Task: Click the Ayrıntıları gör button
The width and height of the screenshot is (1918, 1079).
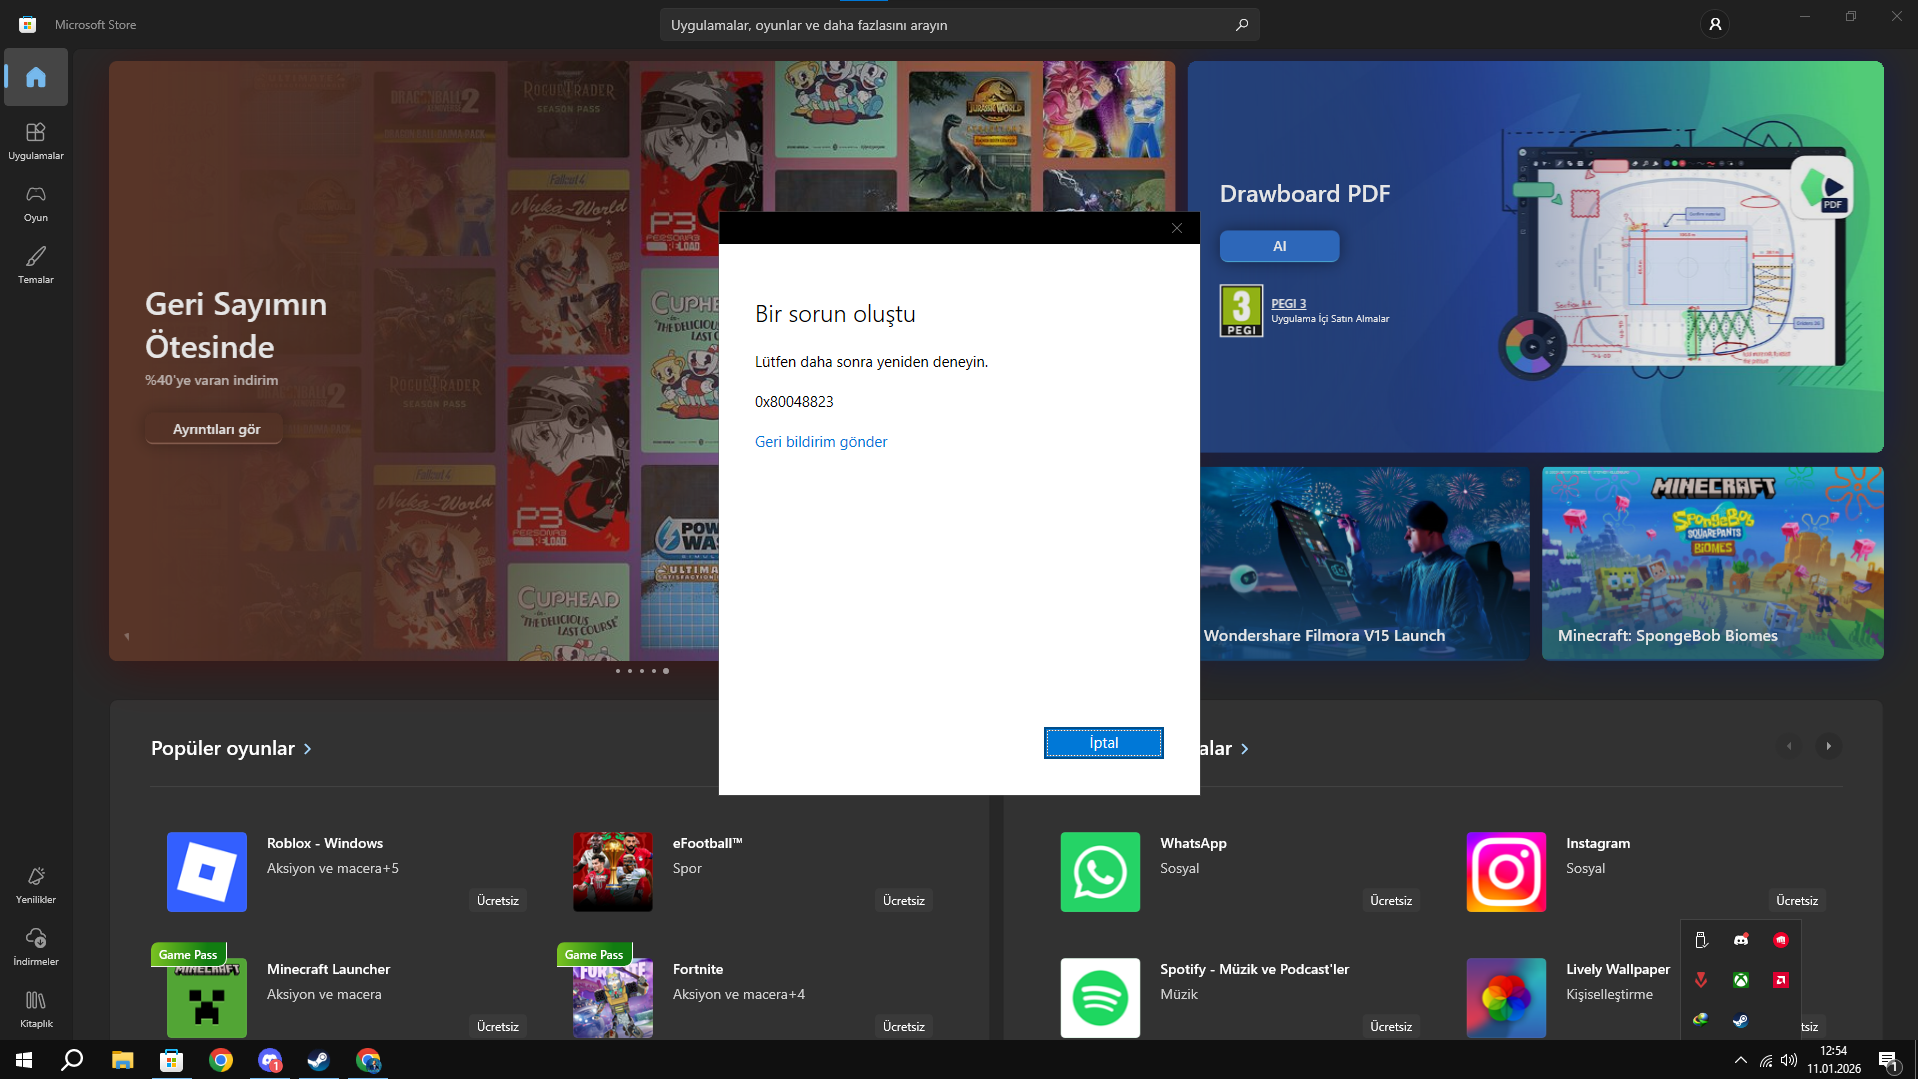Action: (216, 429)
